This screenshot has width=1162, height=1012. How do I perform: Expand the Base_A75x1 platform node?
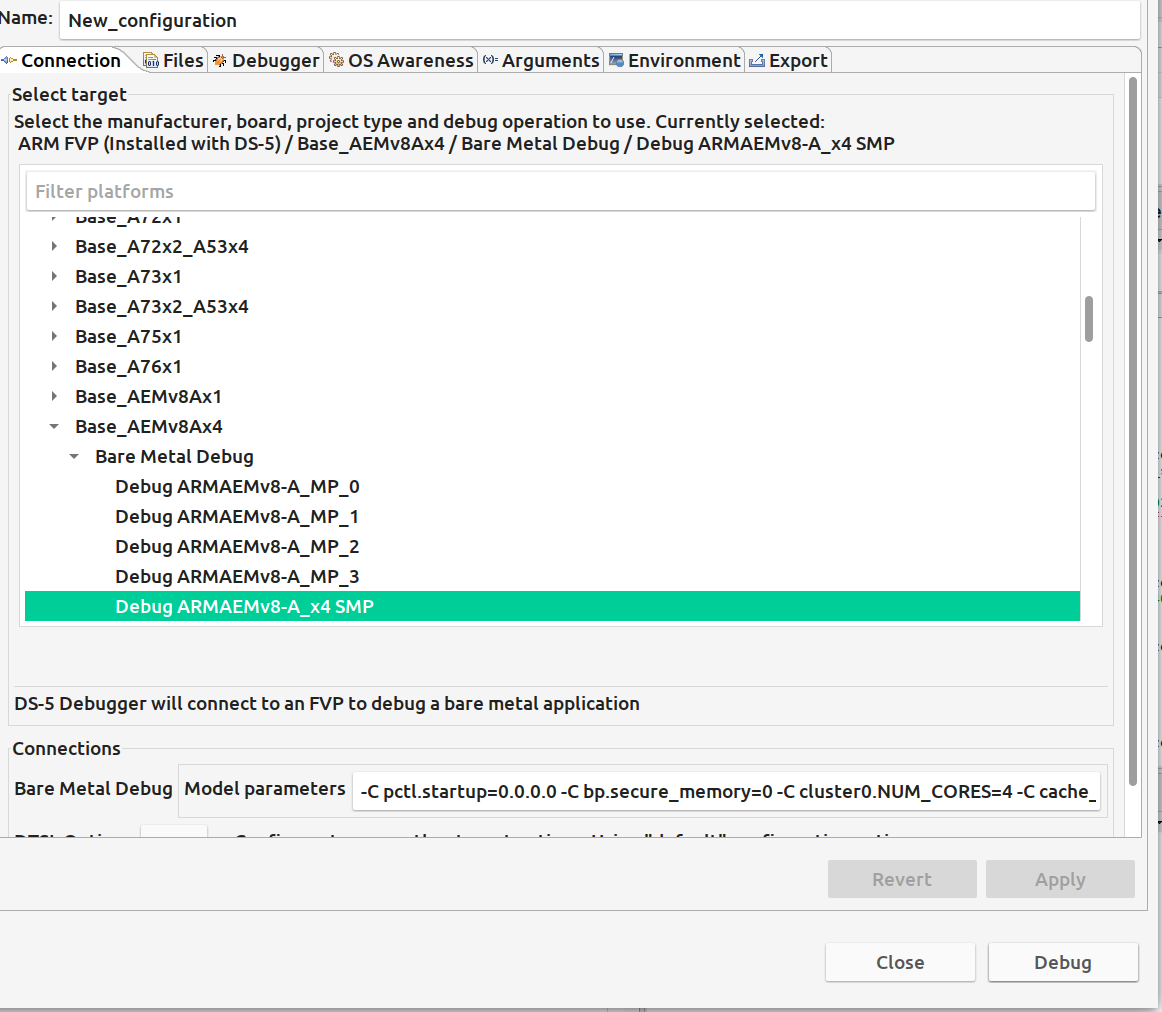54,336
